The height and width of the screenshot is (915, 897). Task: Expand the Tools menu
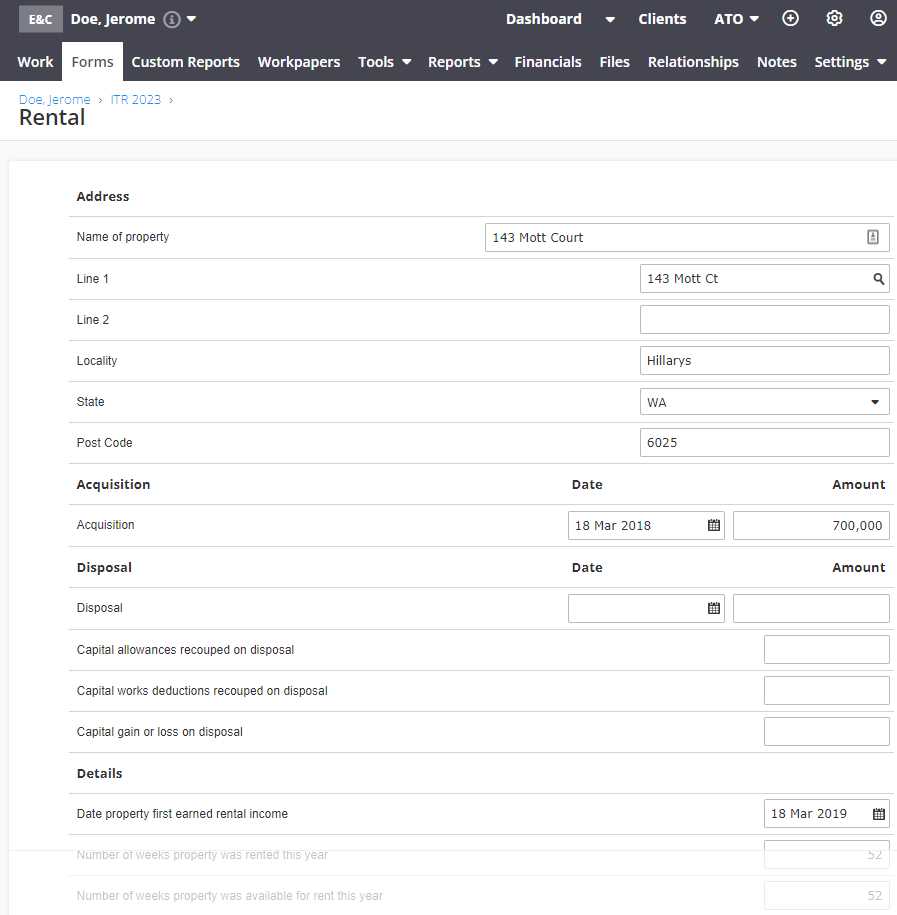pyautogui.click(x=385, y=62)
